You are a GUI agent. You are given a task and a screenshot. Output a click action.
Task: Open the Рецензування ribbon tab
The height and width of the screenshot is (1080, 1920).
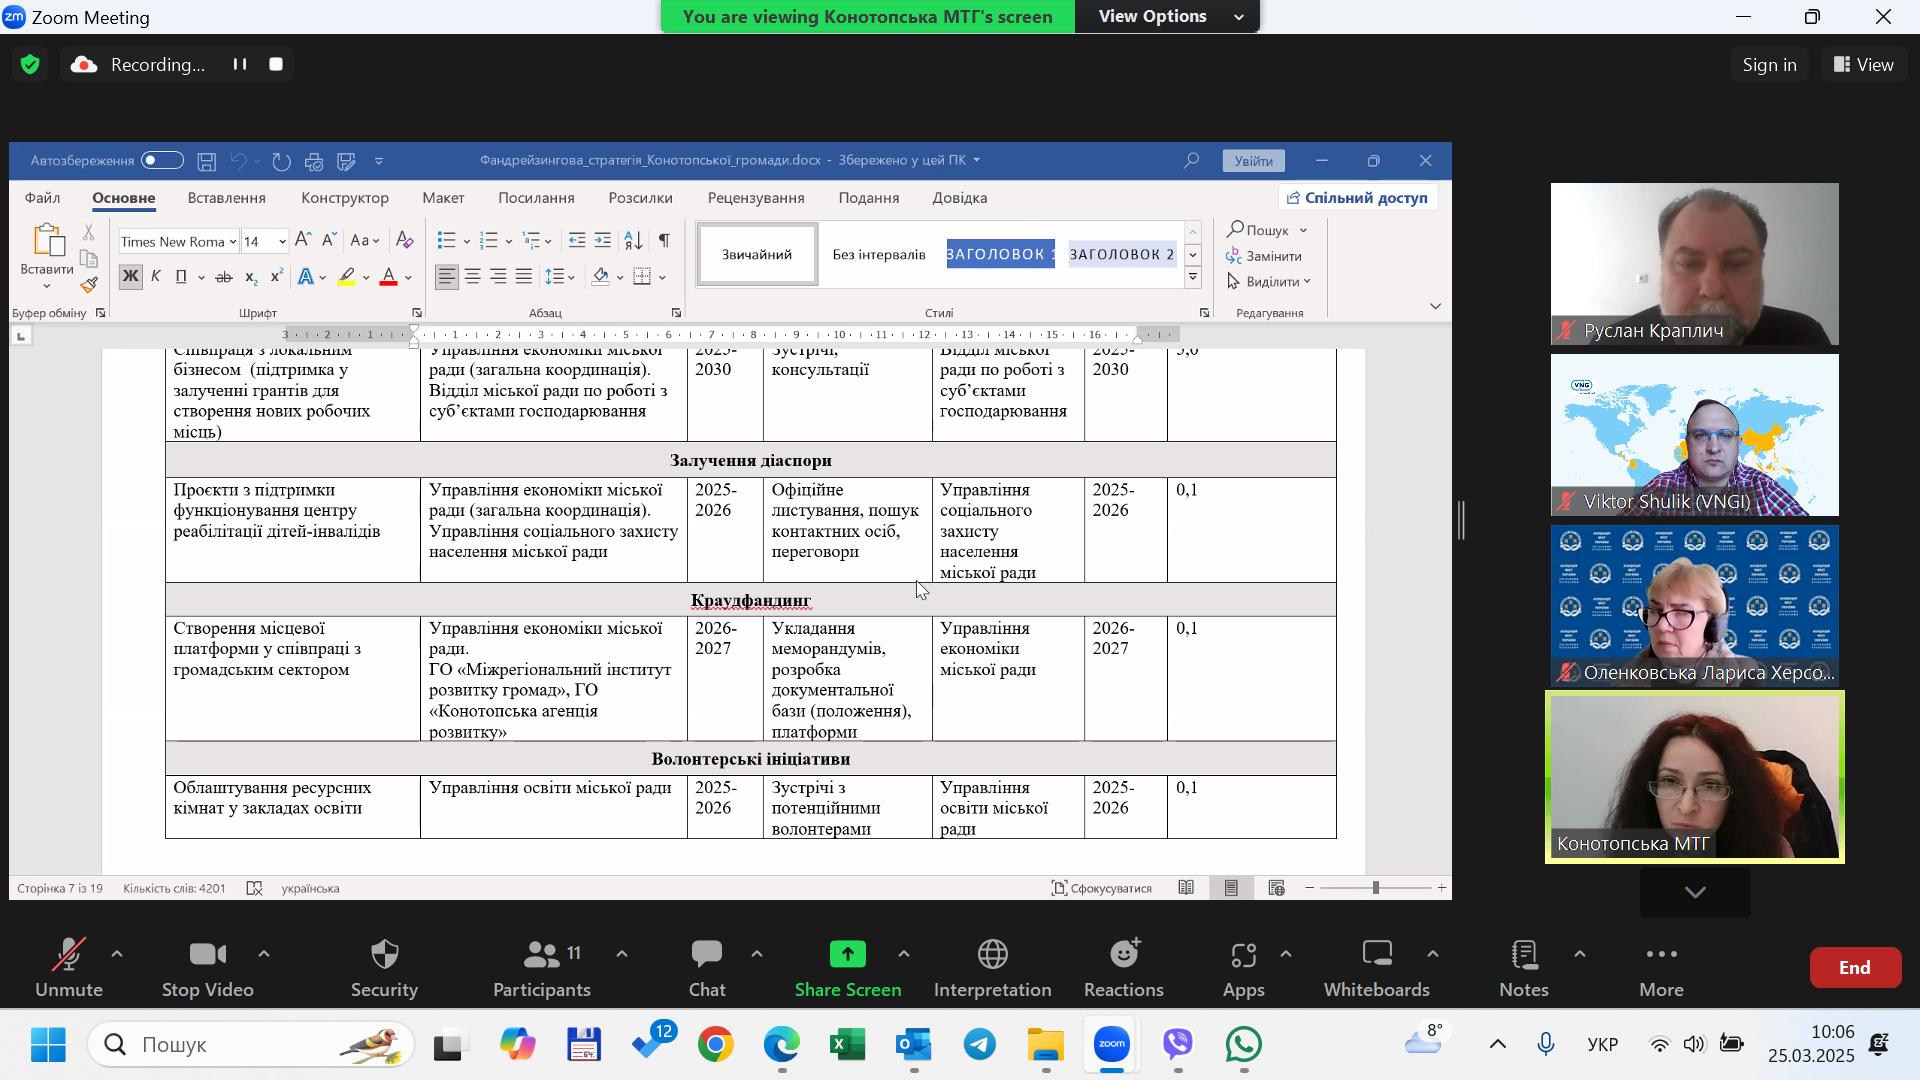point(755,198)
